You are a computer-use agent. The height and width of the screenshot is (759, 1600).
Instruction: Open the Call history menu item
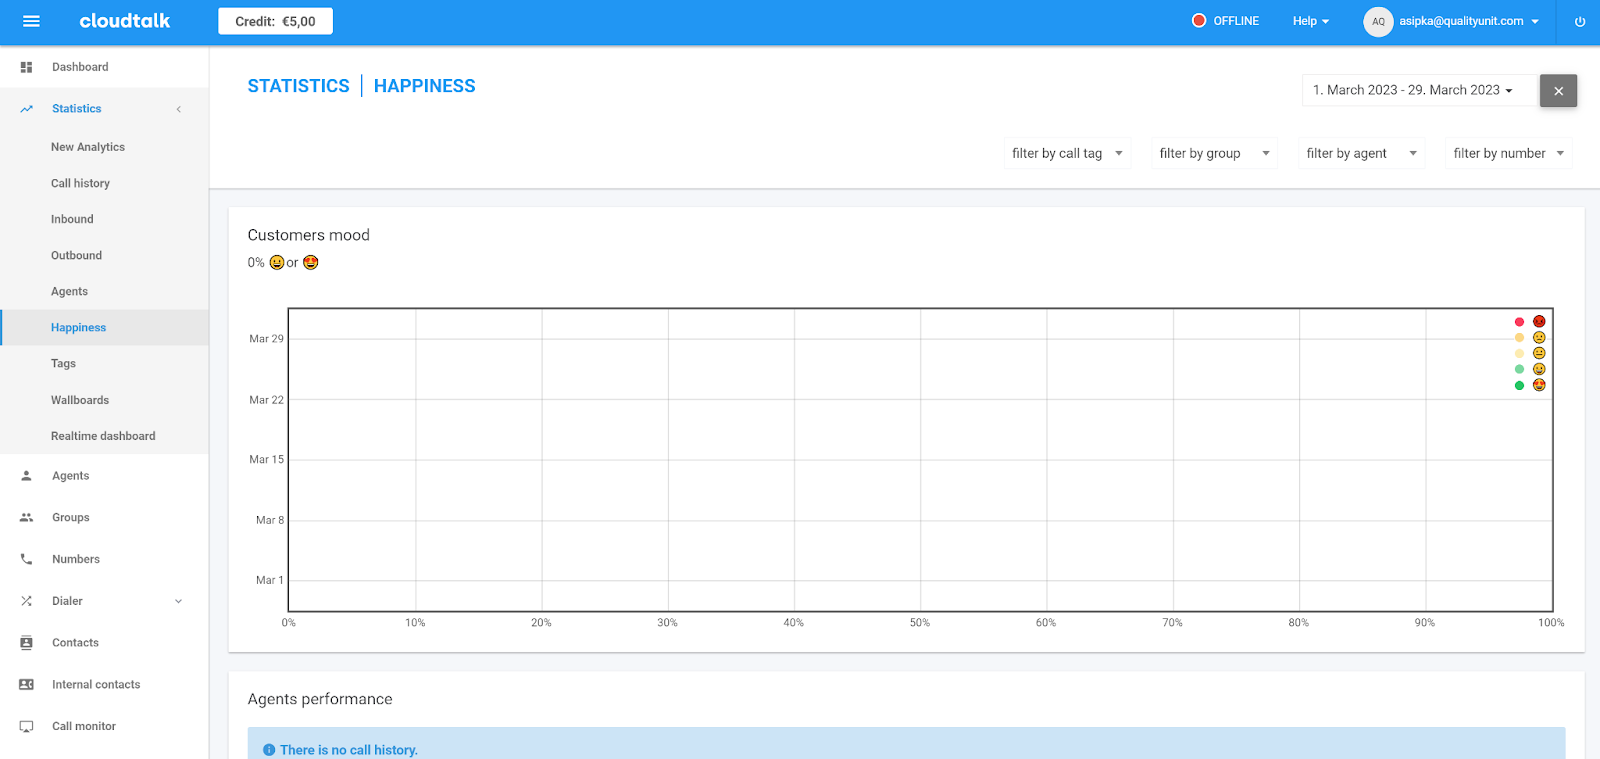80,183
